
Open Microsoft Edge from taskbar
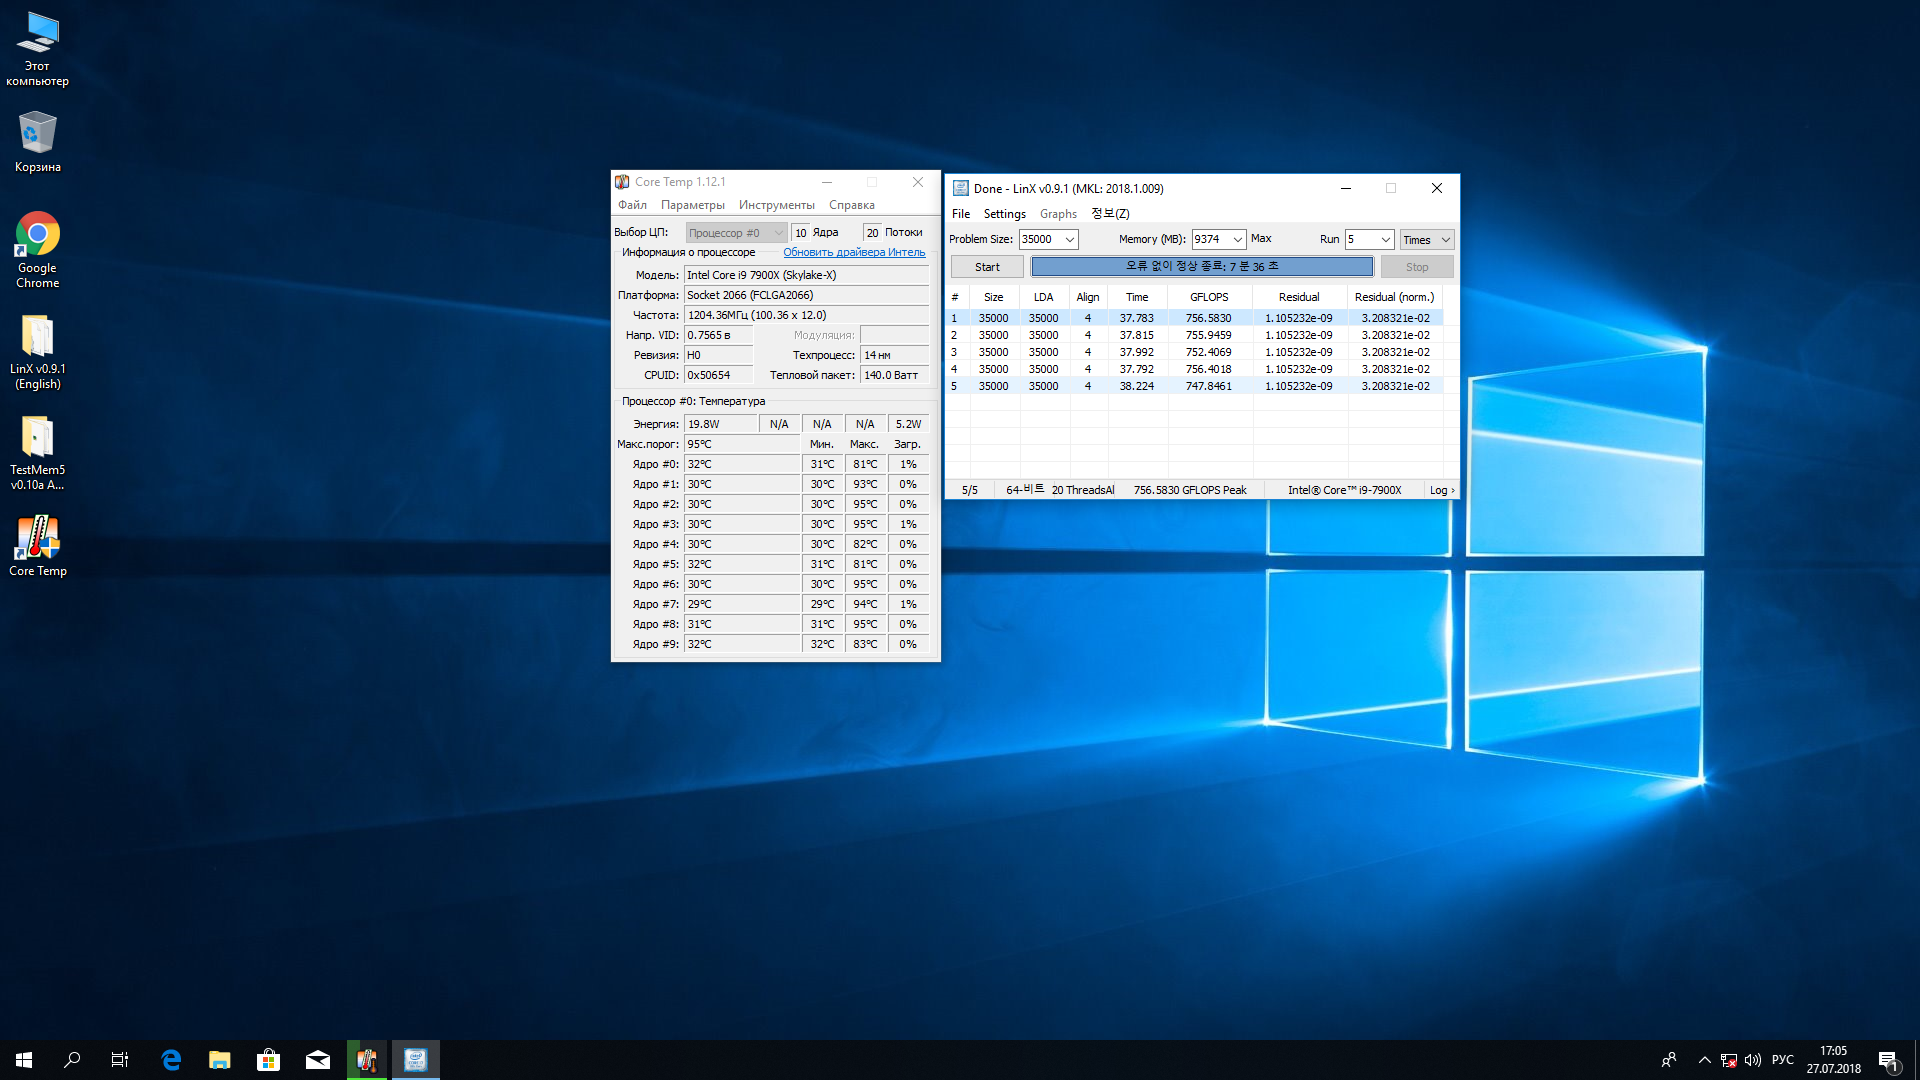171,1060
